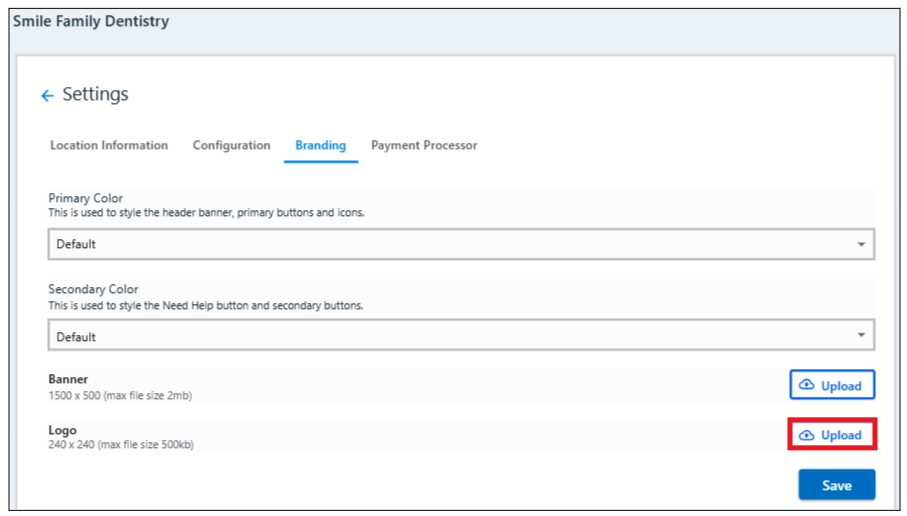Viewport: 907px width, 516px height.
Task: Click the Secondary Color label
Action: [x=93, y=289]
